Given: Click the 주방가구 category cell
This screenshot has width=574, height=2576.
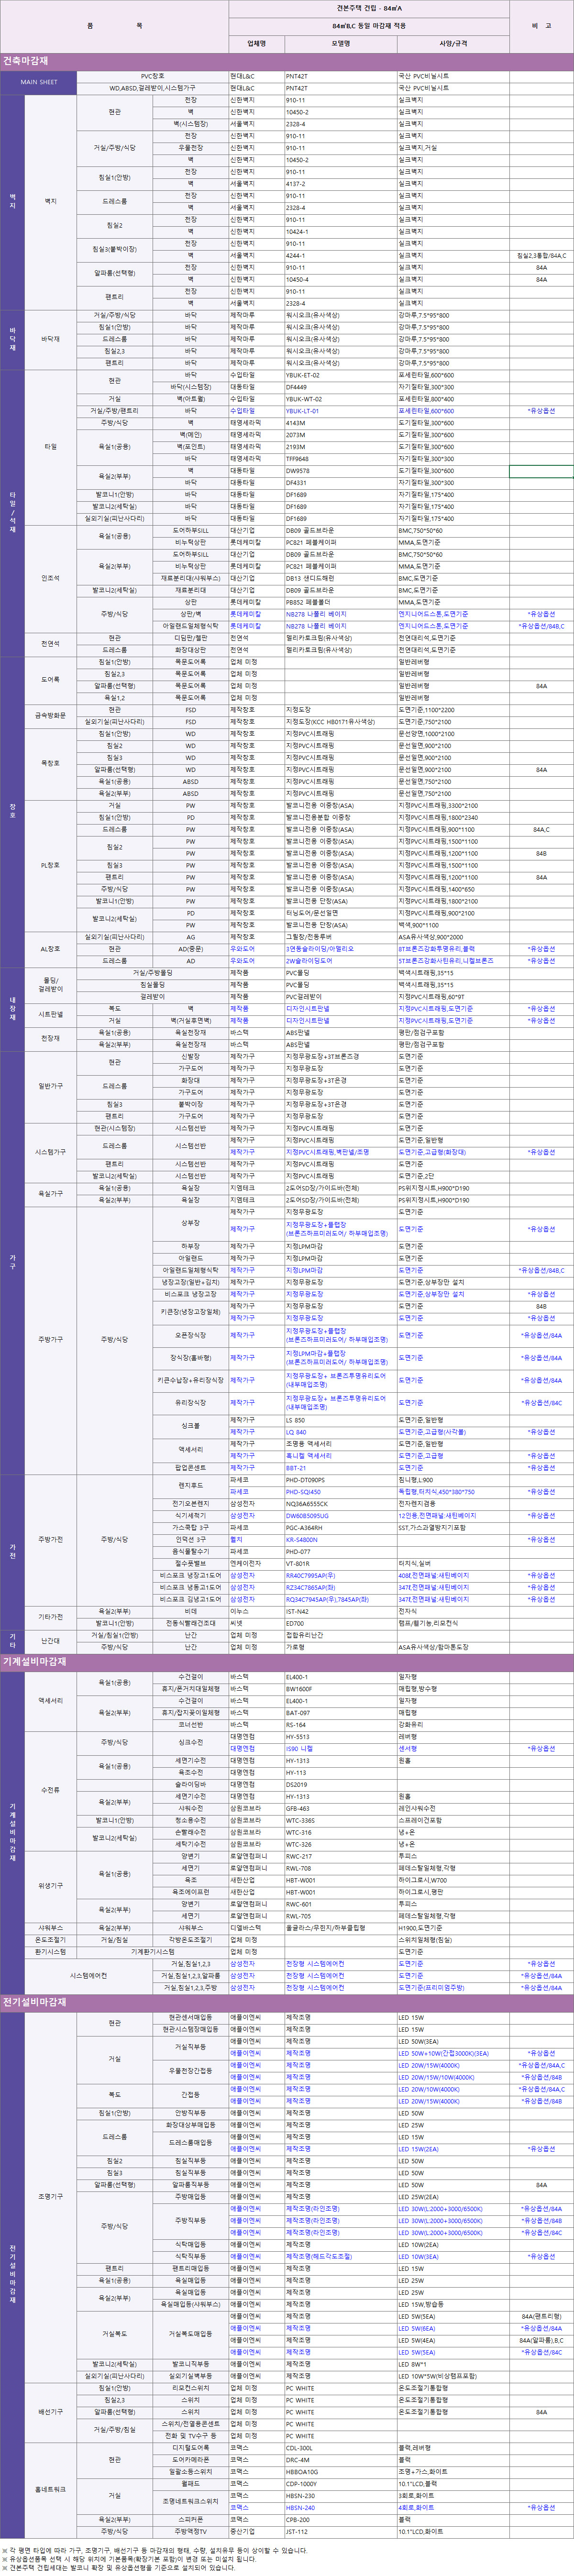Looking at the screenshot, I should tap(51, 1340).
